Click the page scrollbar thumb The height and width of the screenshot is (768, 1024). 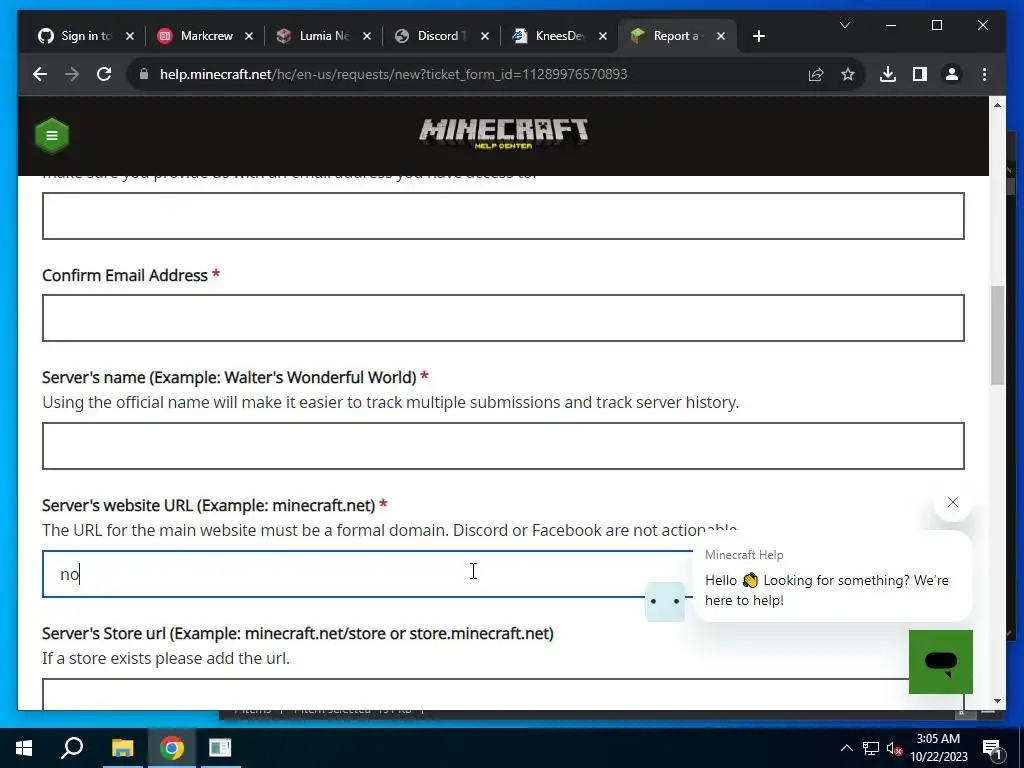click(997, 335)
